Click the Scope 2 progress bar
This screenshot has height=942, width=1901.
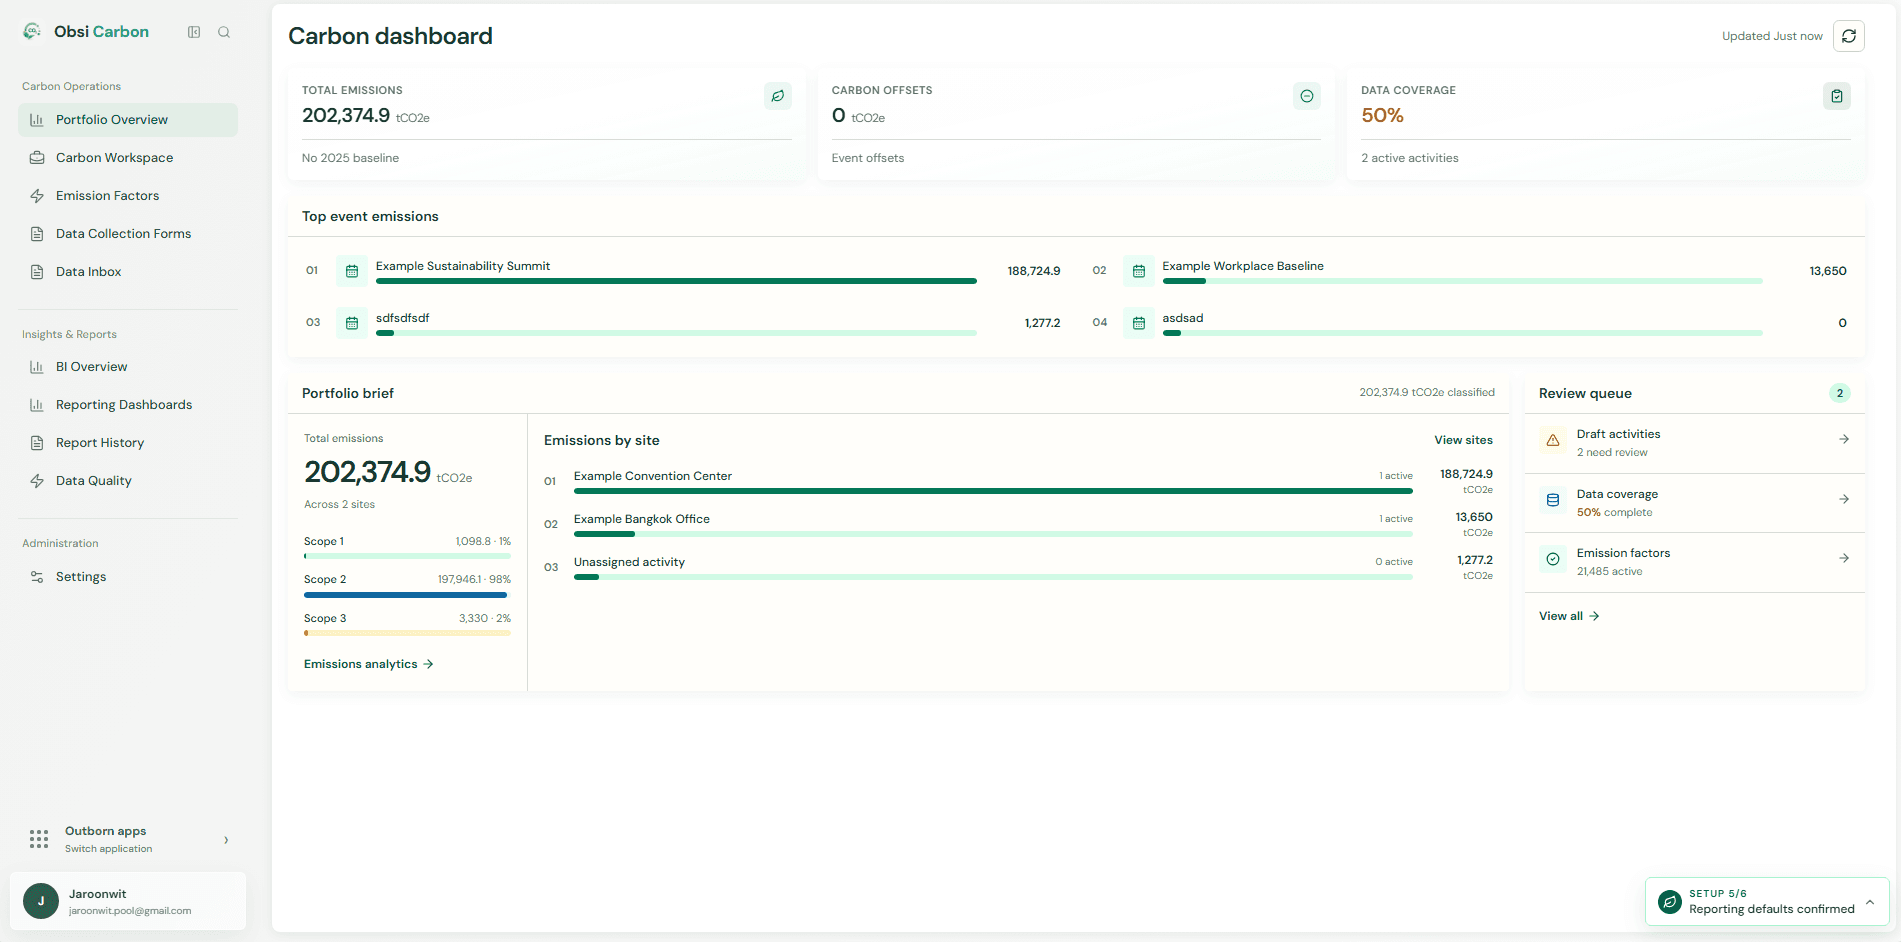[407, 595]
